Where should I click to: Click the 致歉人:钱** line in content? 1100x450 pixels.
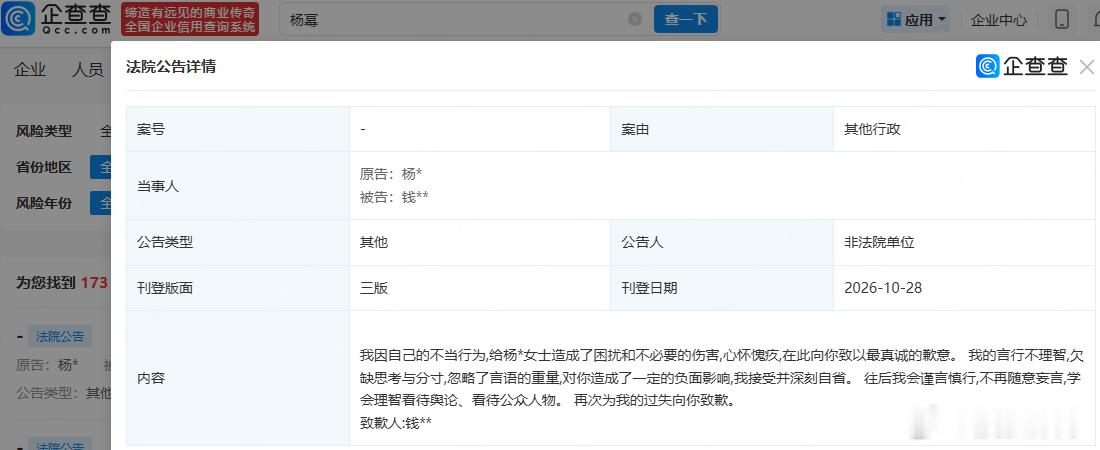(x=395, y=423)
